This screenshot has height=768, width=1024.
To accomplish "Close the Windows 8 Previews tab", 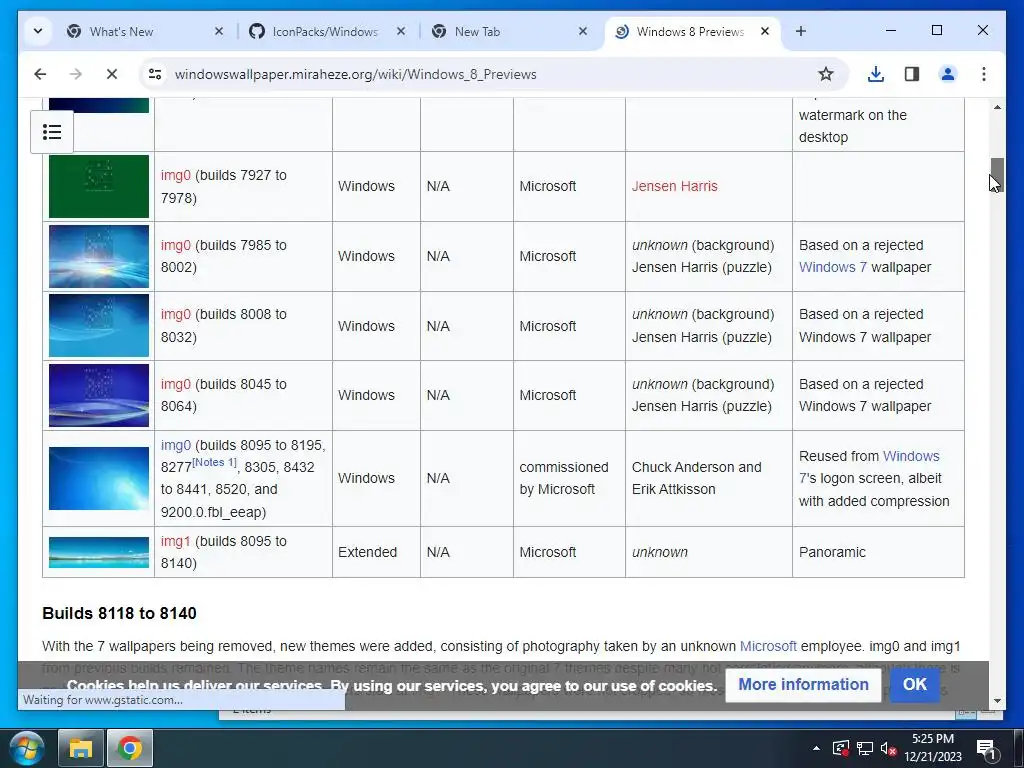I will 765,31.
